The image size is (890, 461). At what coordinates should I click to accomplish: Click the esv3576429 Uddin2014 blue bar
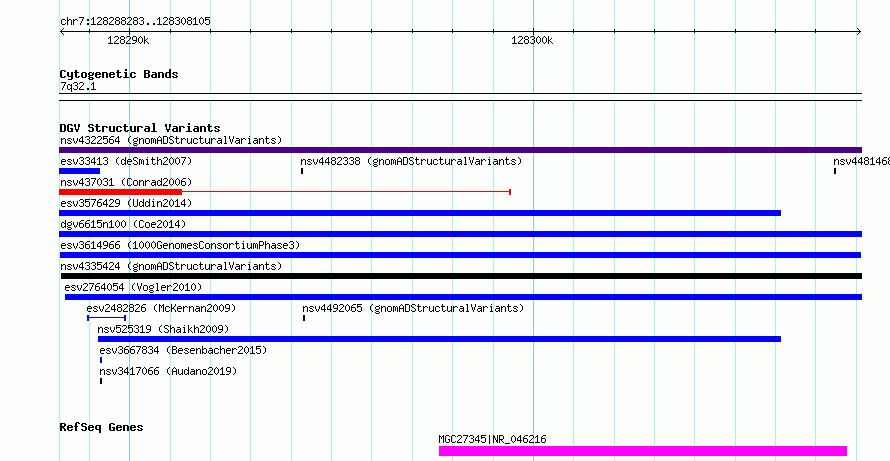point(420,213)
